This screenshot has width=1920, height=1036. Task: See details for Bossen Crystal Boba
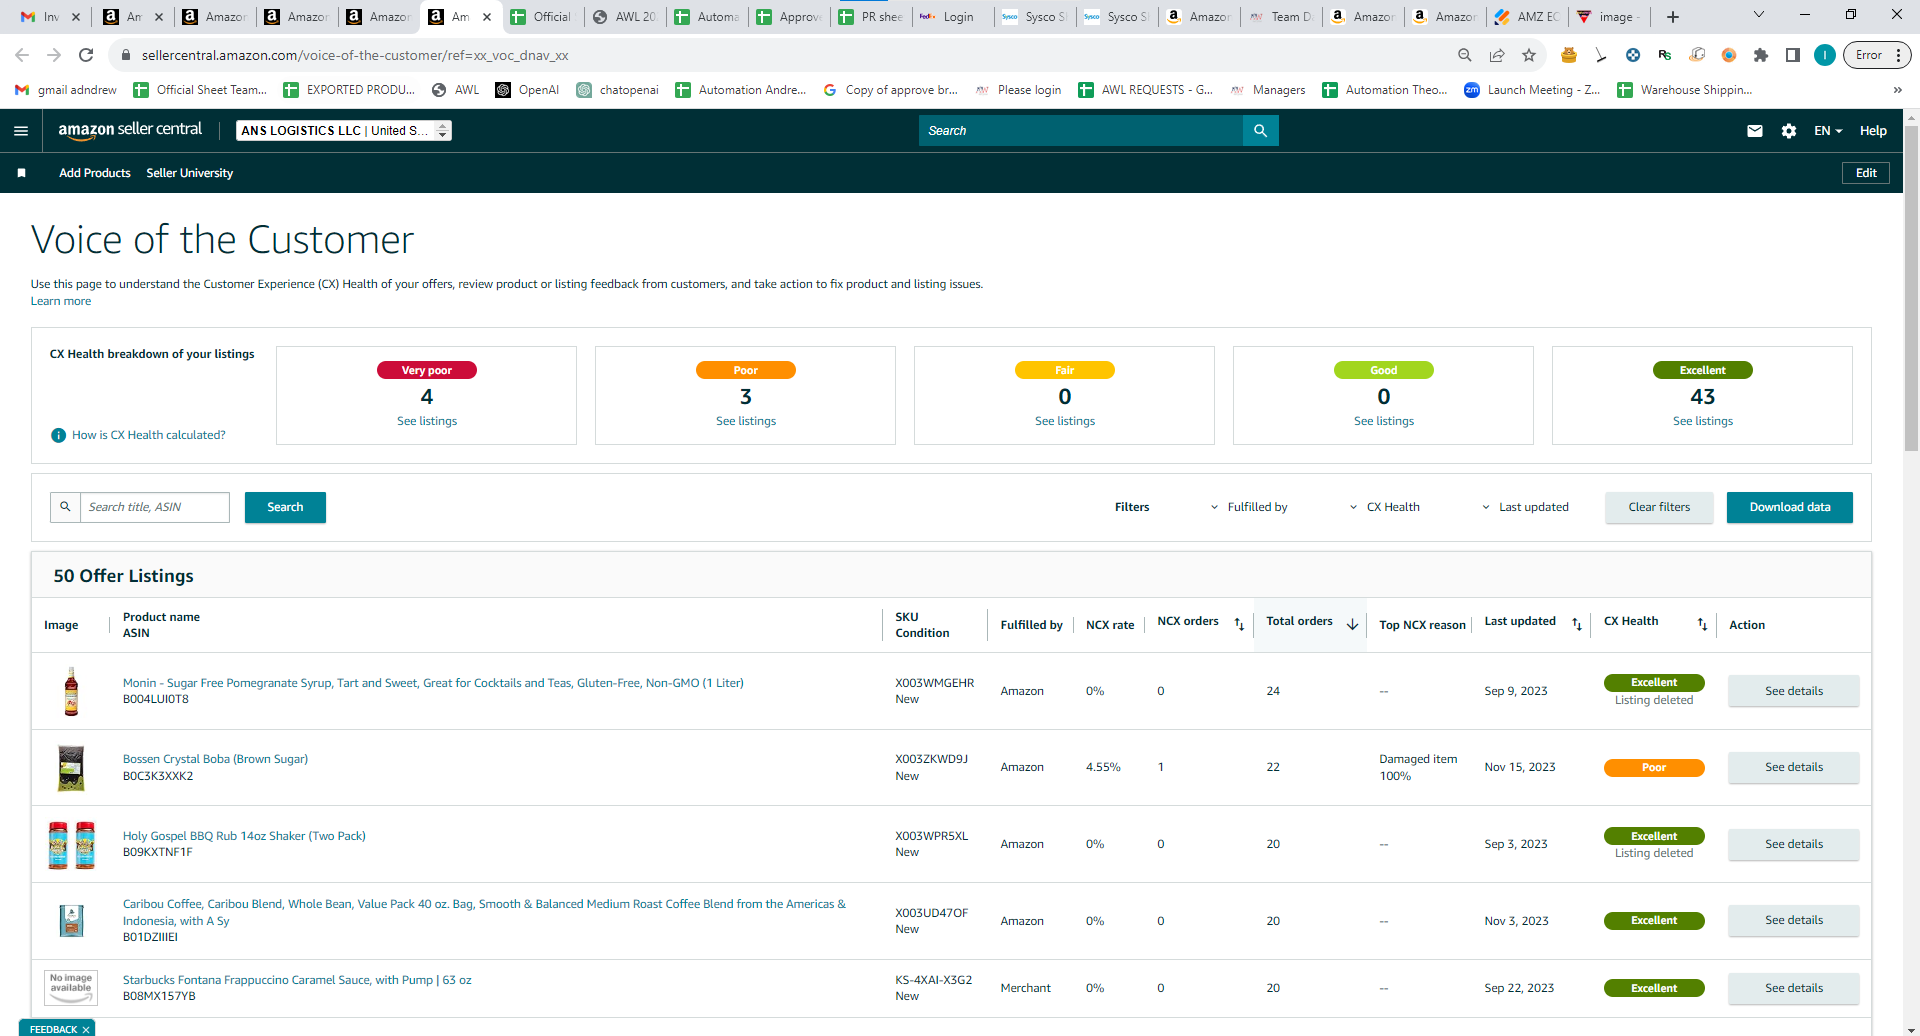click(x=1794, y=767)
